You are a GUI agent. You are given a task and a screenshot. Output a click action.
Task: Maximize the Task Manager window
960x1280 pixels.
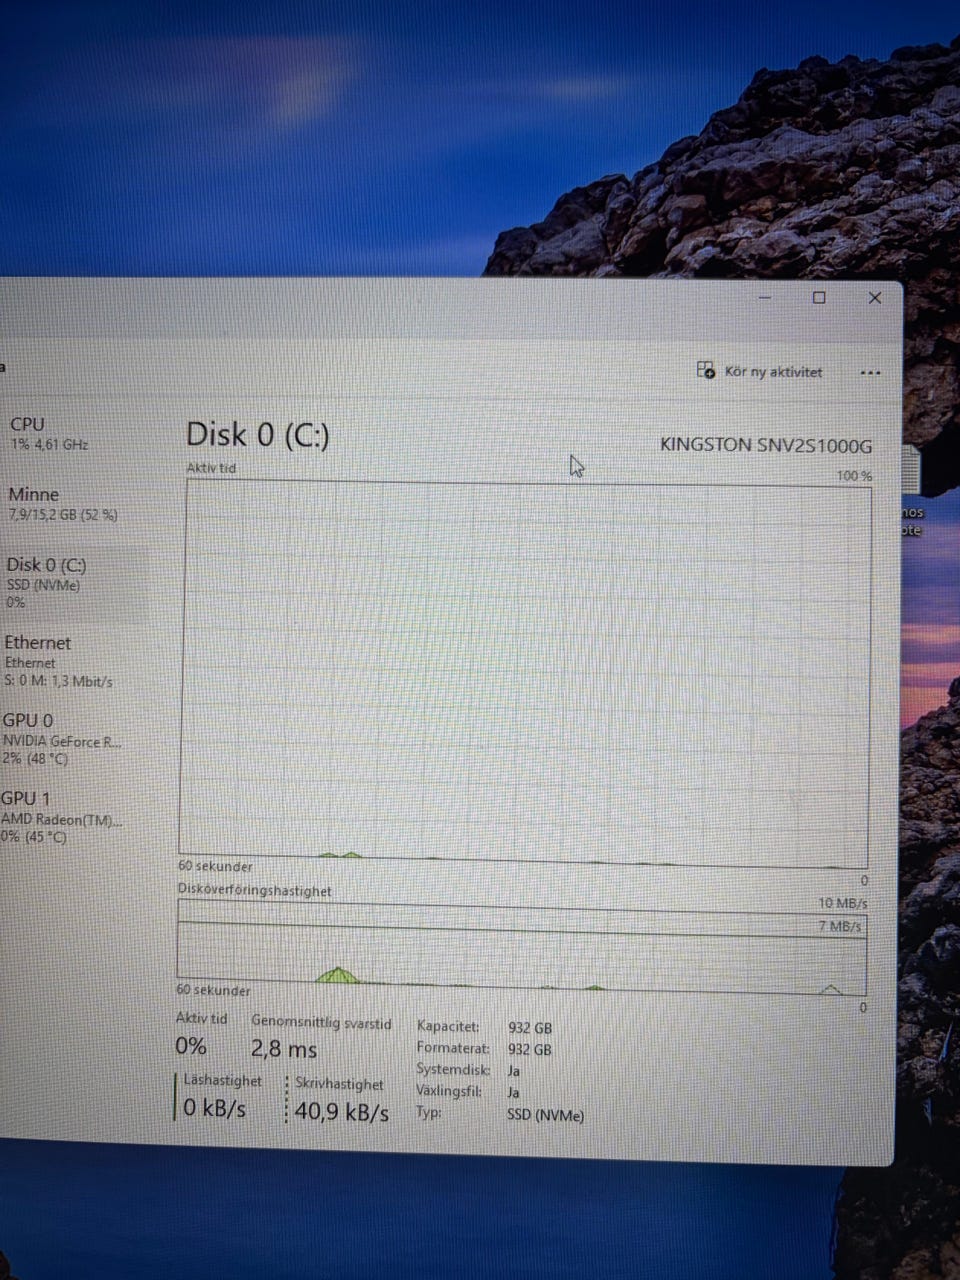point(819,297)
